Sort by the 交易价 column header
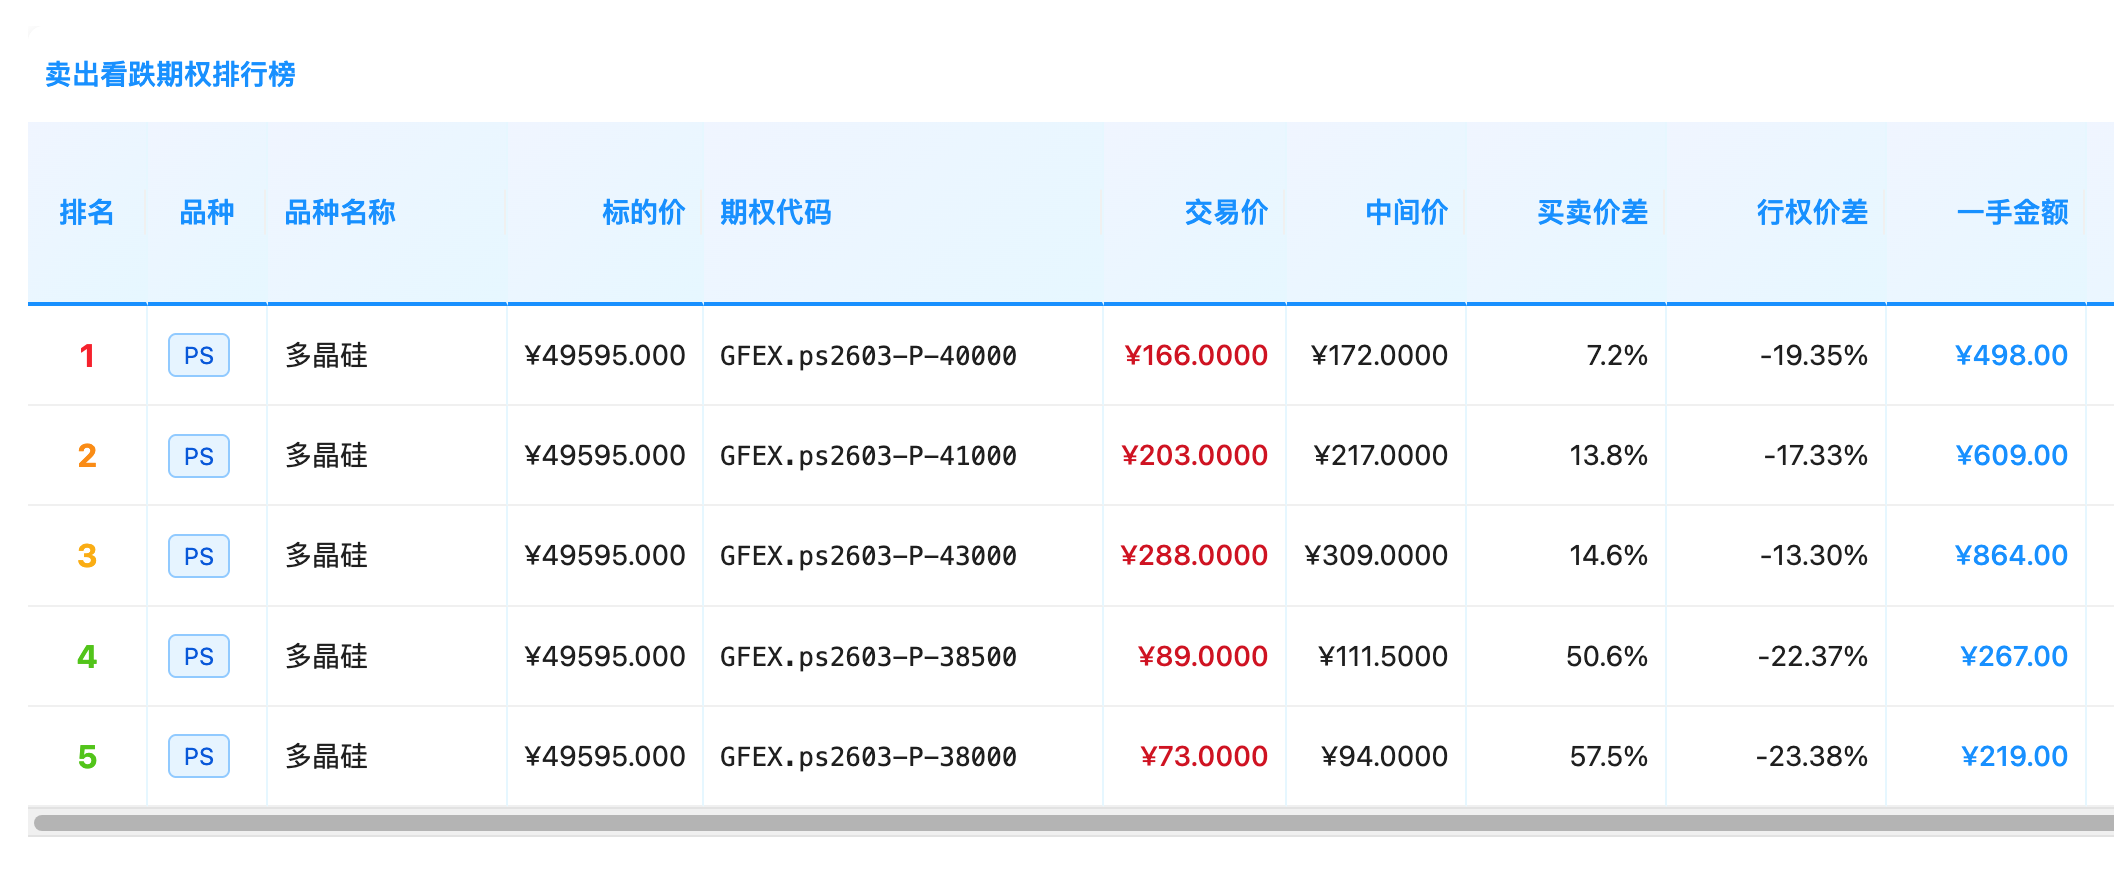The height and width of the screenshot is (886, 2114). tap(1225, 212)
